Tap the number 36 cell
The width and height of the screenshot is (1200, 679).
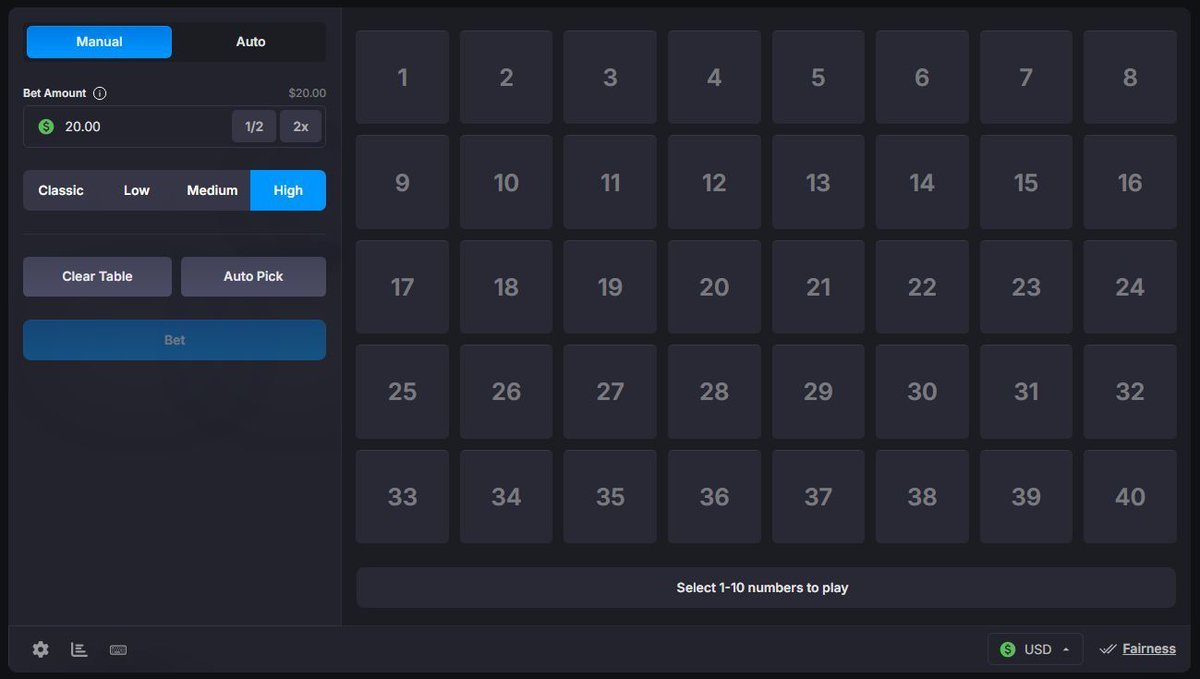714,496
